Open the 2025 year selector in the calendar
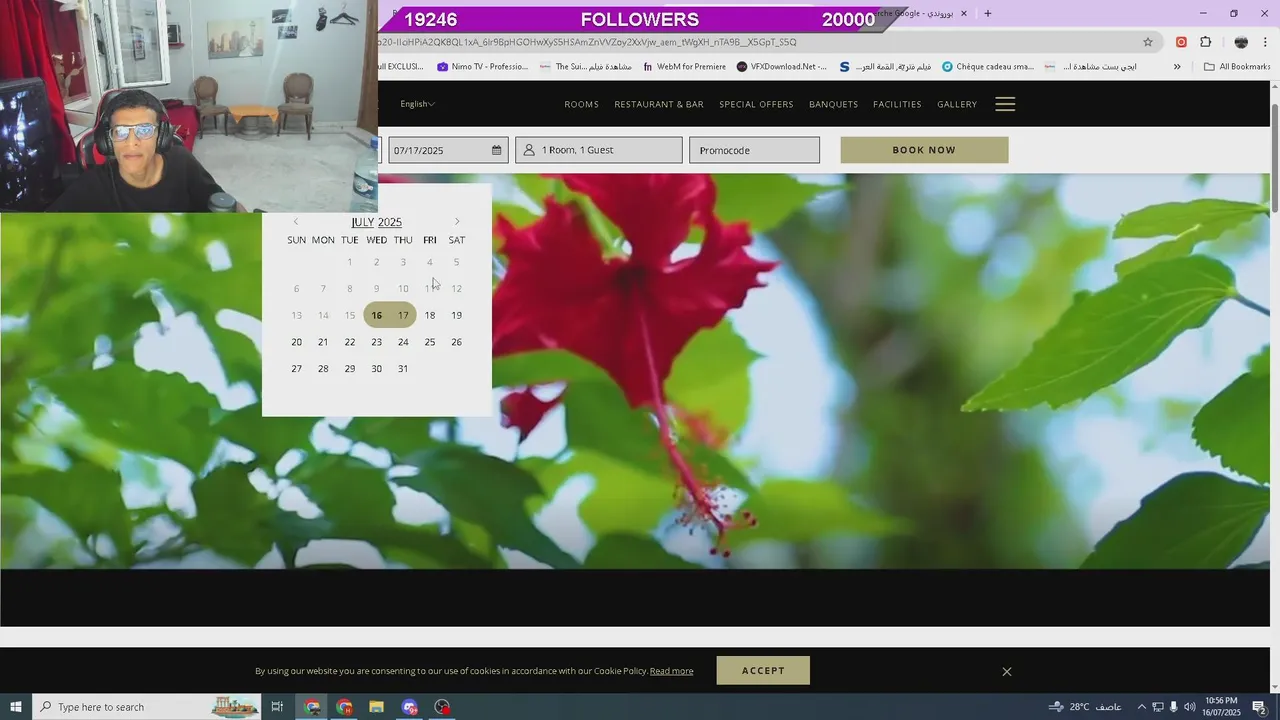The width and height of the screenshot is (1280, 720). [390, 222]
